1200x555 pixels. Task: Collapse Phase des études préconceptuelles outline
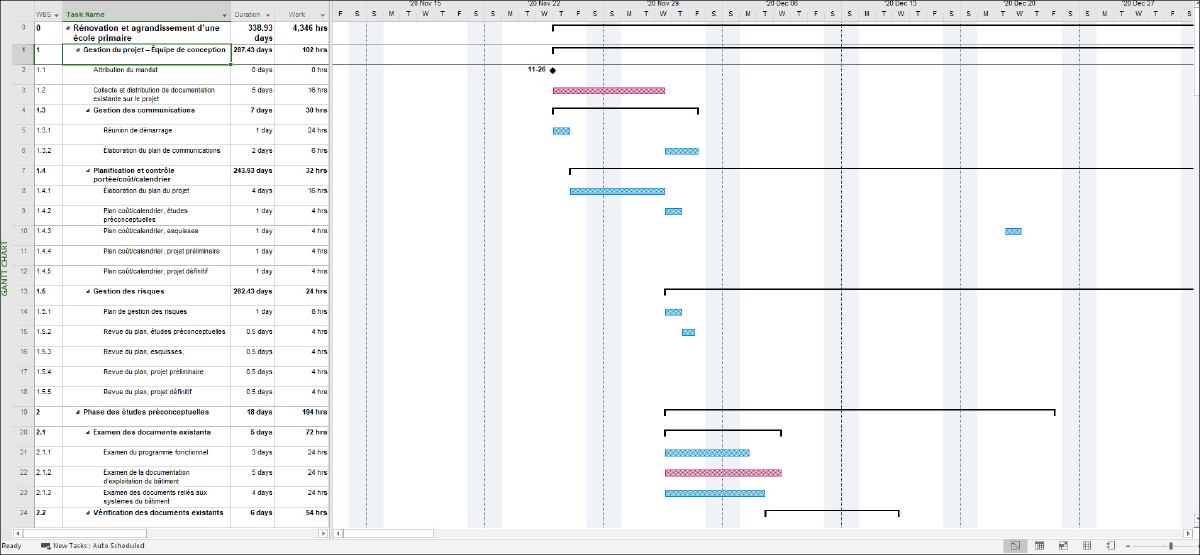74,412
